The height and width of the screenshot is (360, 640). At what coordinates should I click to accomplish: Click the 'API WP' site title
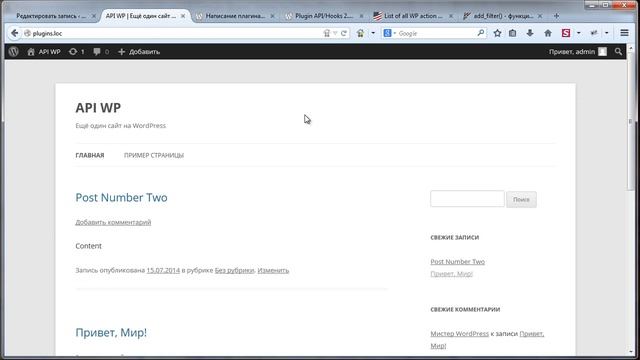pos(98,108)
